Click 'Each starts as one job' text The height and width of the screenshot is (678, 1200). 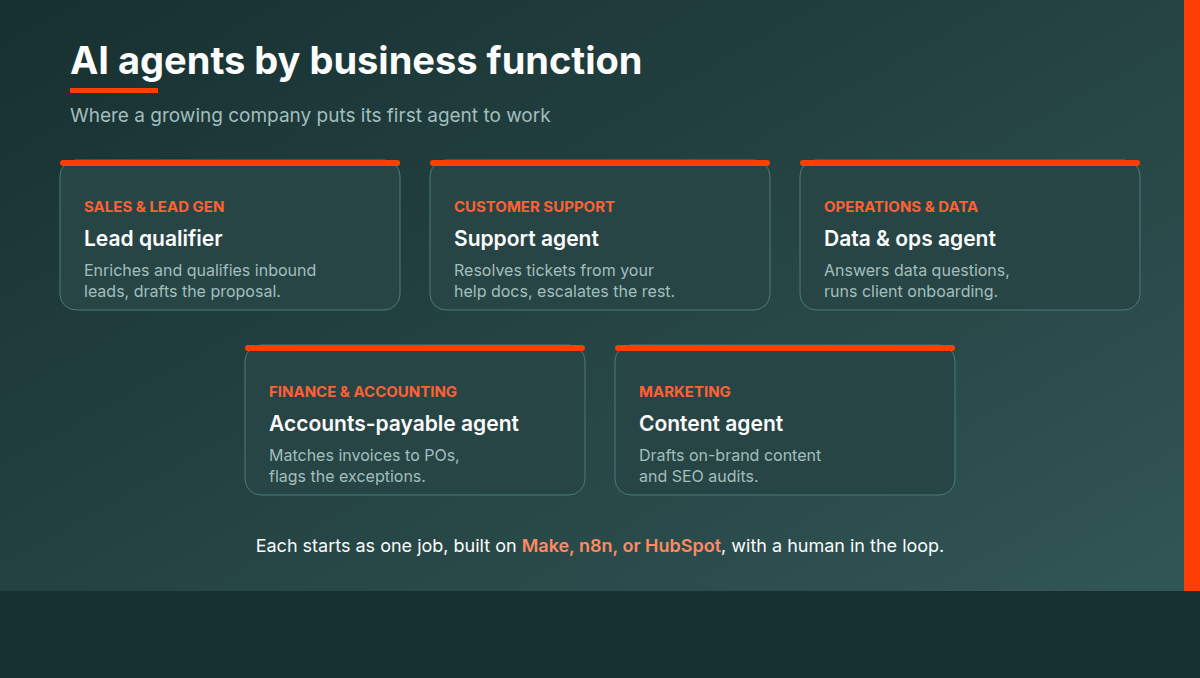point(347,546)
